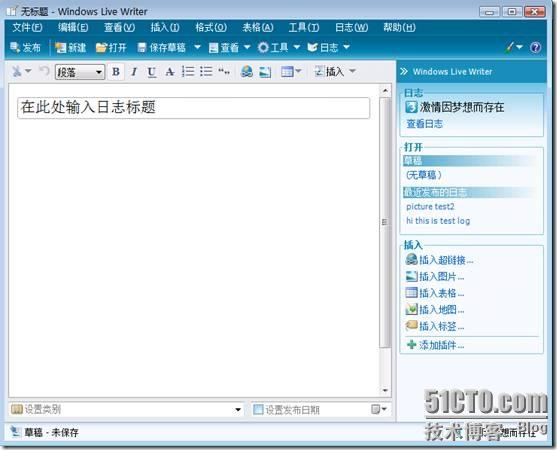Open the 插入 menu in menu bar
Viewport: 557px width, 450px height.
point(165,27)
